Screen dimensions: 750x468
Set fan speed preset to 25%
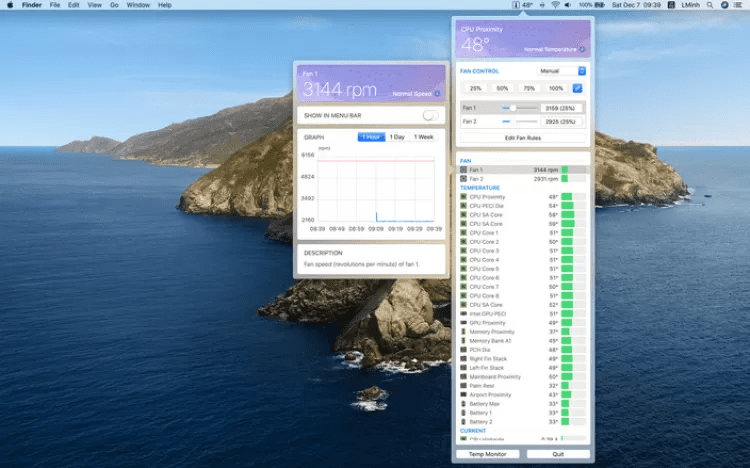click(475, 89)
